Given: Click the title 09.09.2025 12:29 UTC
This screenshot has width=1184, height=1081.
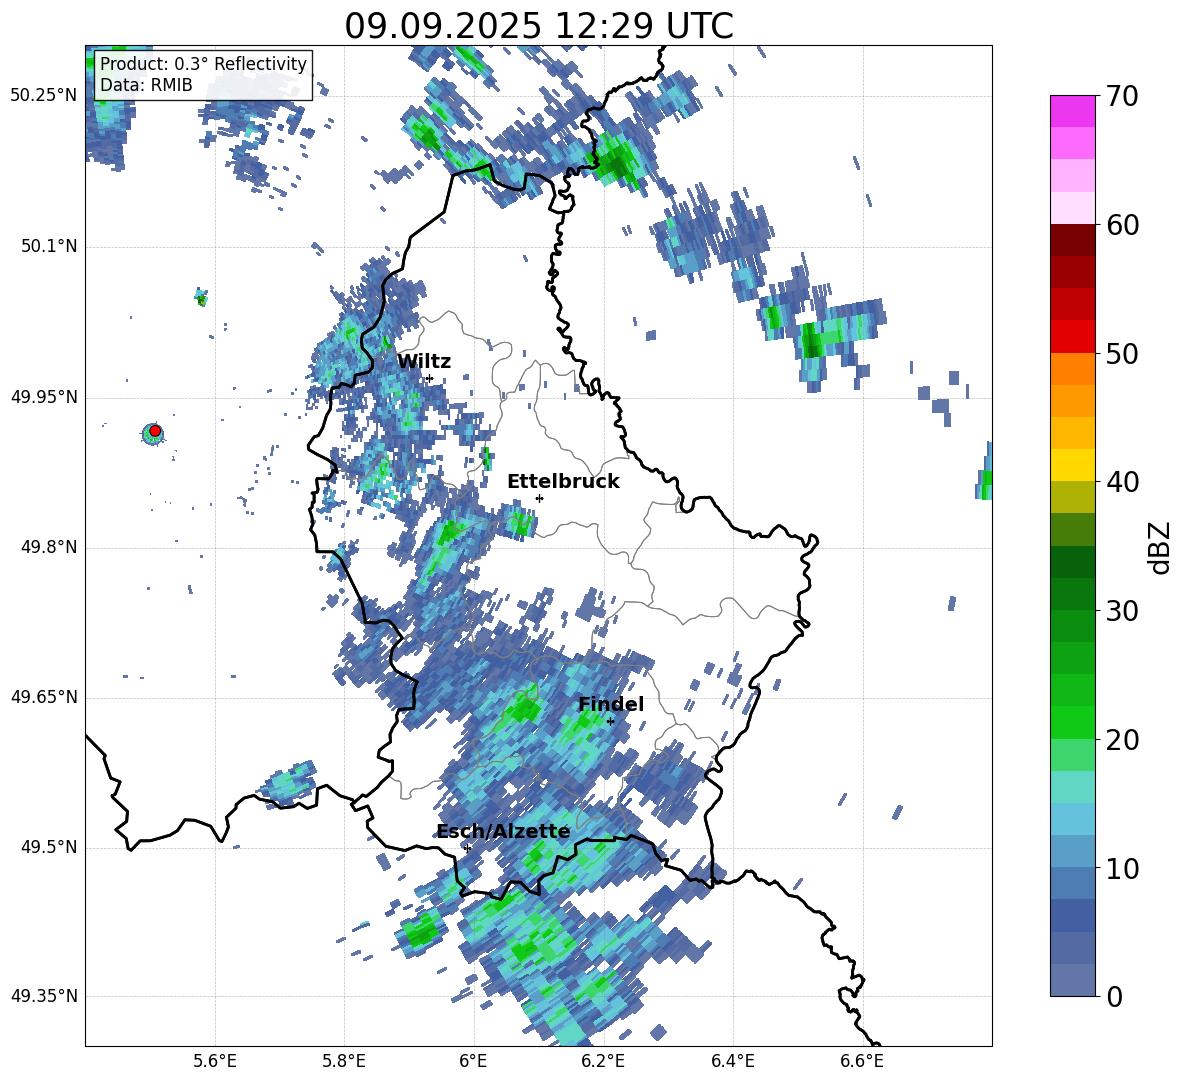Looking at the screenshot, I should pos(539,26).
